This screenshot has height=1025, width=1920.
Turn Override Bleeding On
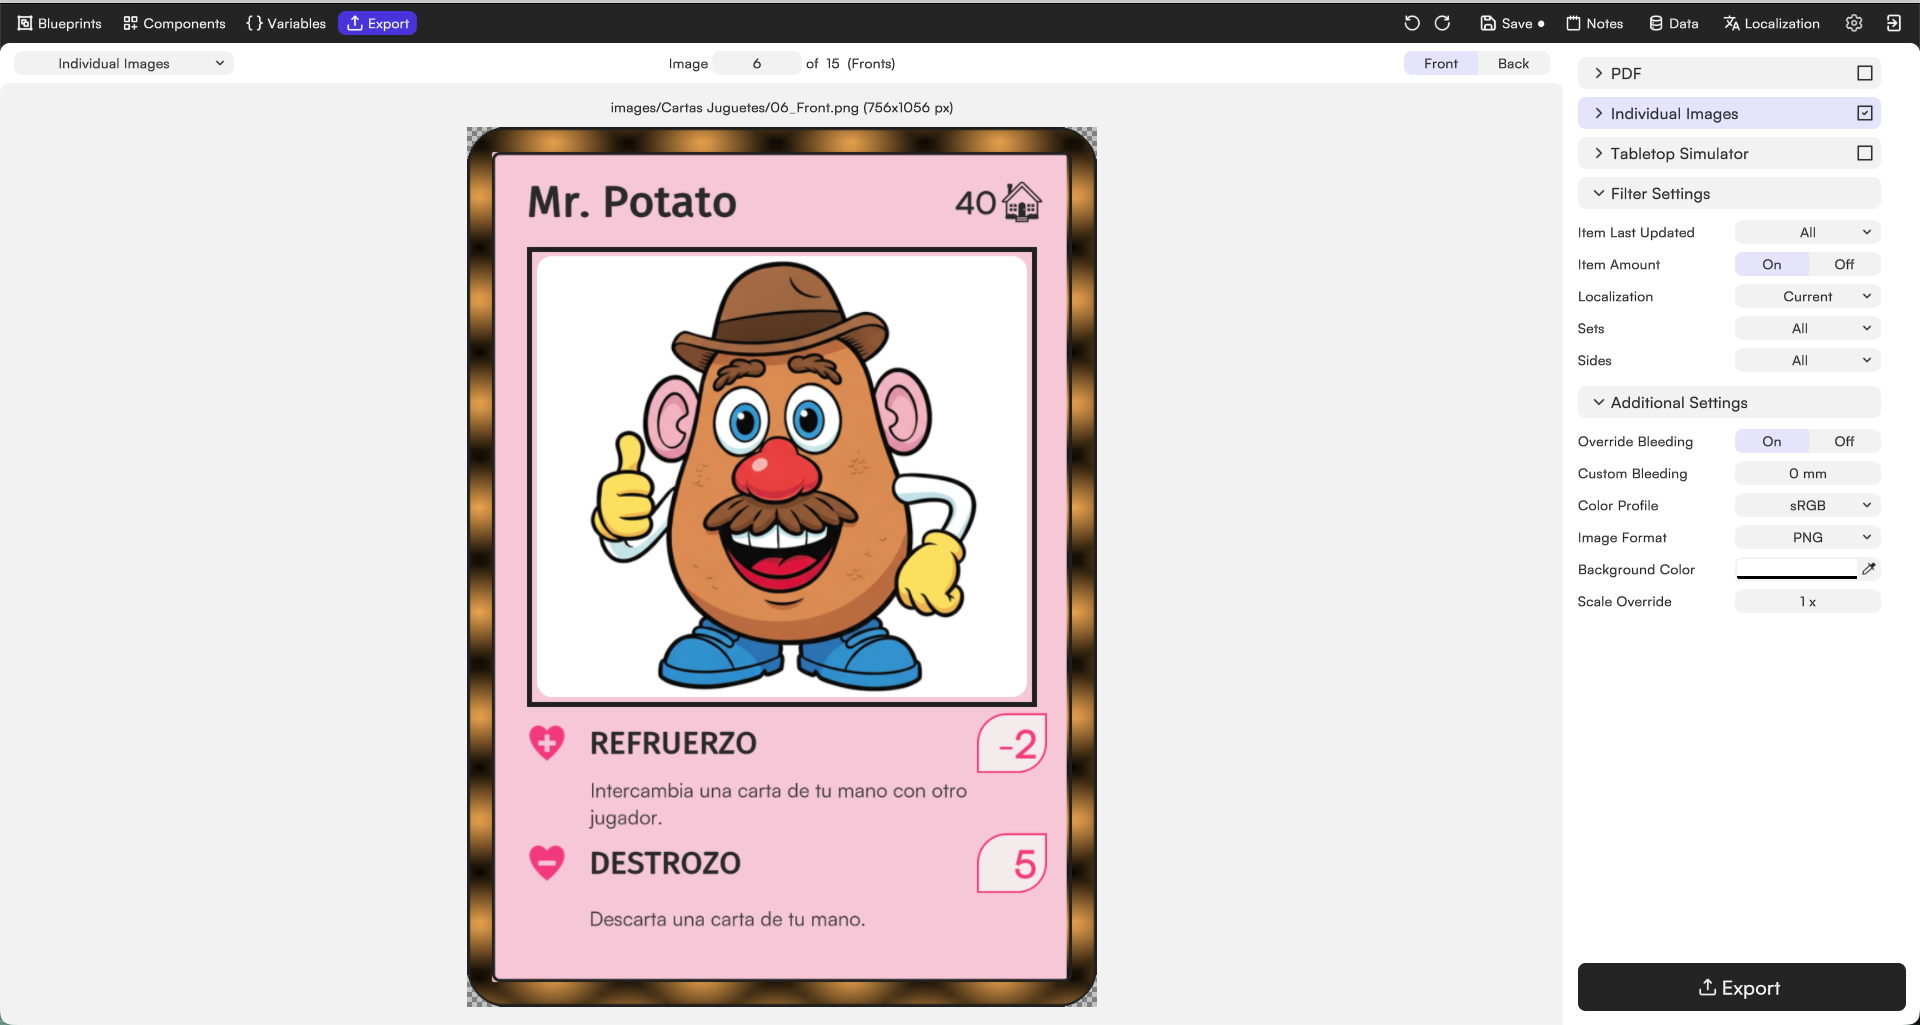tap(1772, 441)
